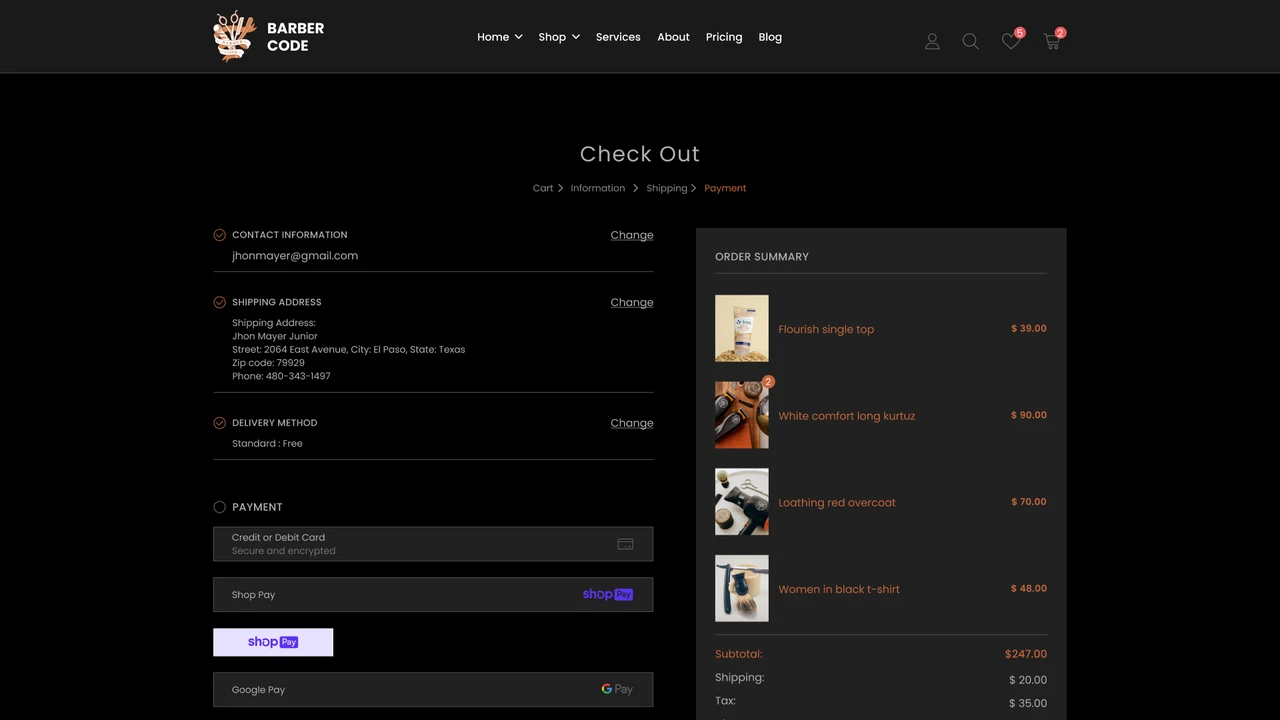Click the $ 48.00 price

pyautogui.click(x=1029, y=589)
